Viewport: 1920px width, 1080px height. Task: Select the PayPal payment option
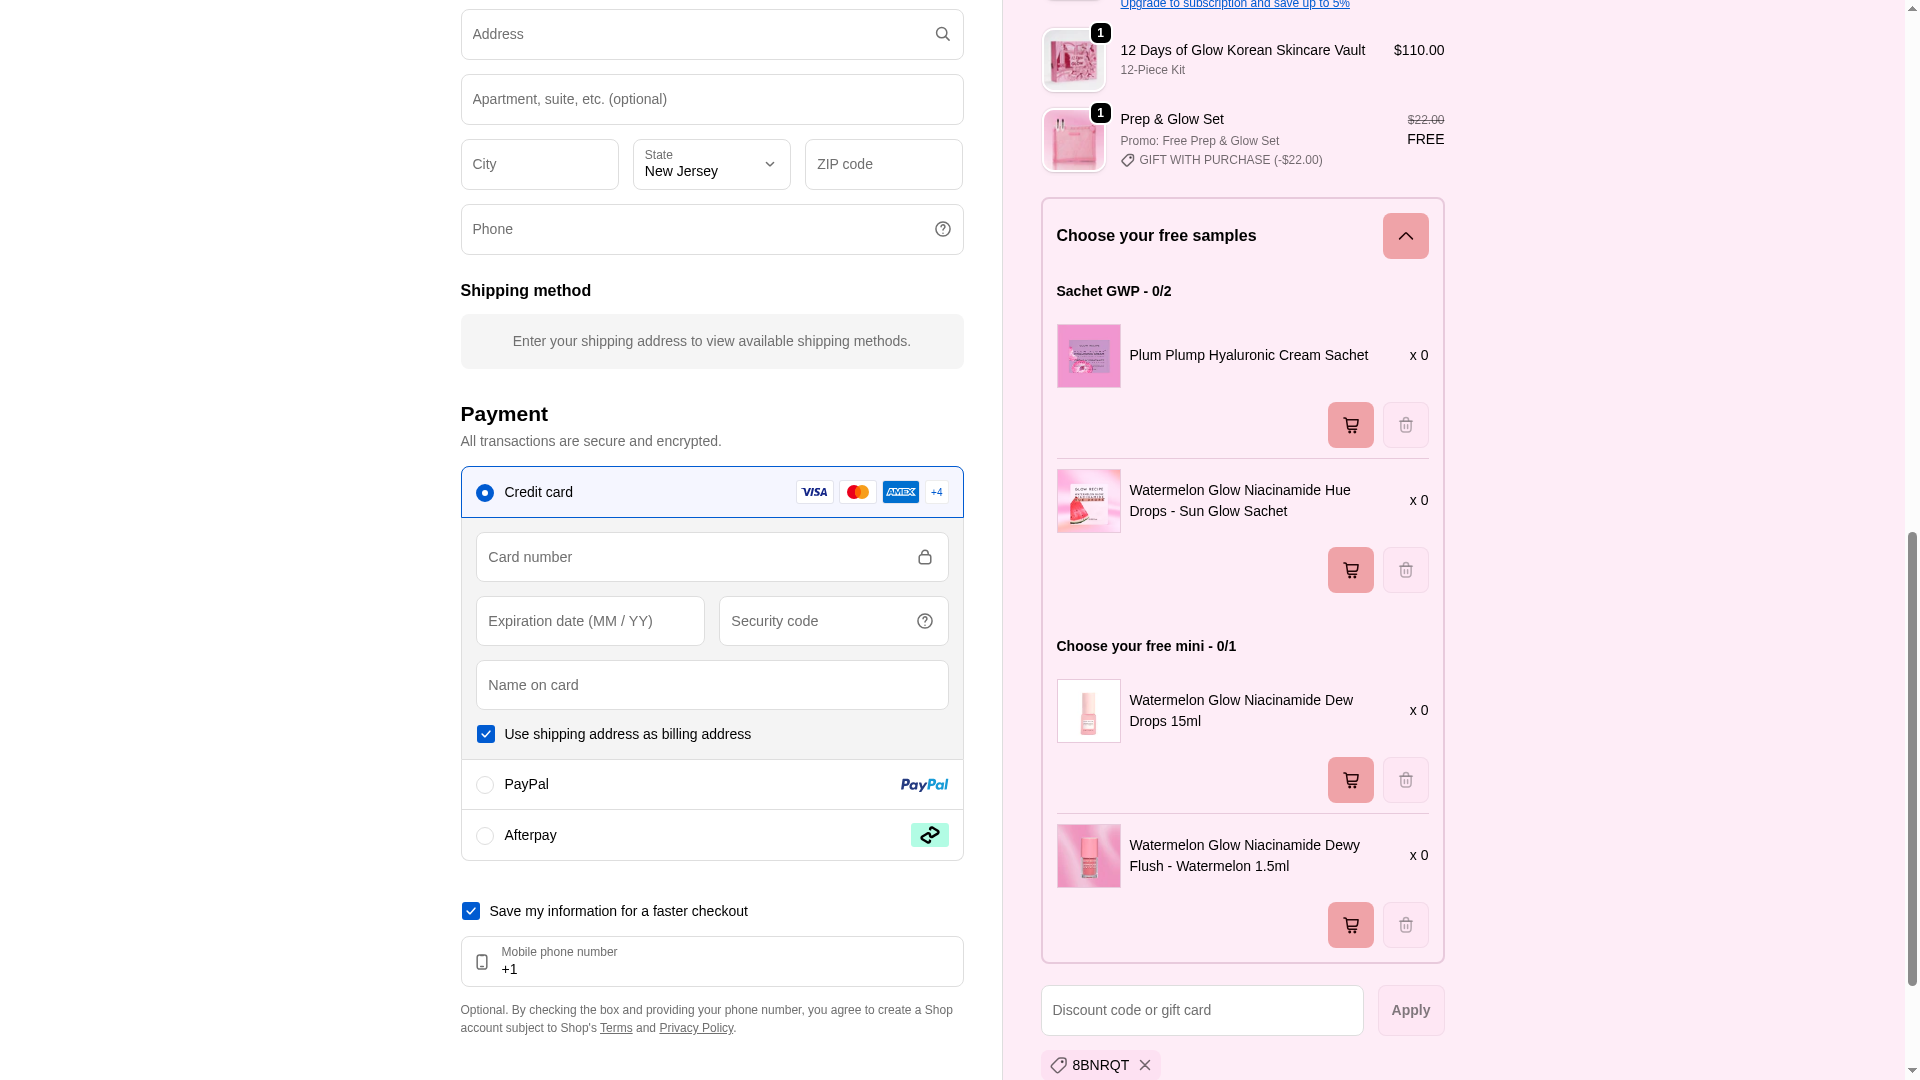(x=485, y=785)
